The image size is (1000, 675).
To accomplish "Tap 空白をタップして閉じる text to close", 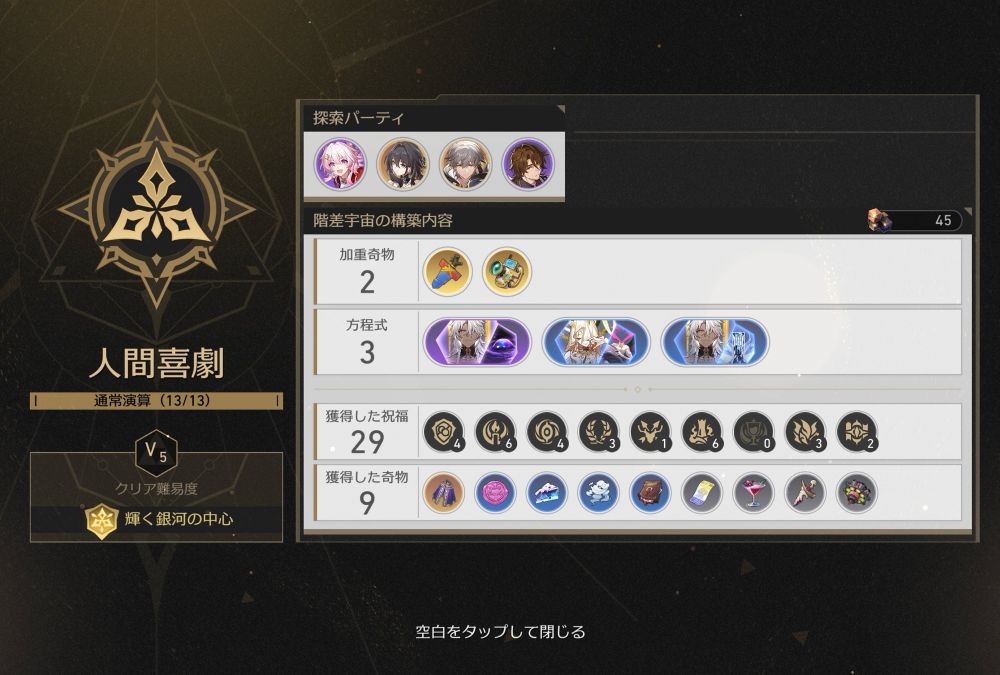I will pos(500,632).
